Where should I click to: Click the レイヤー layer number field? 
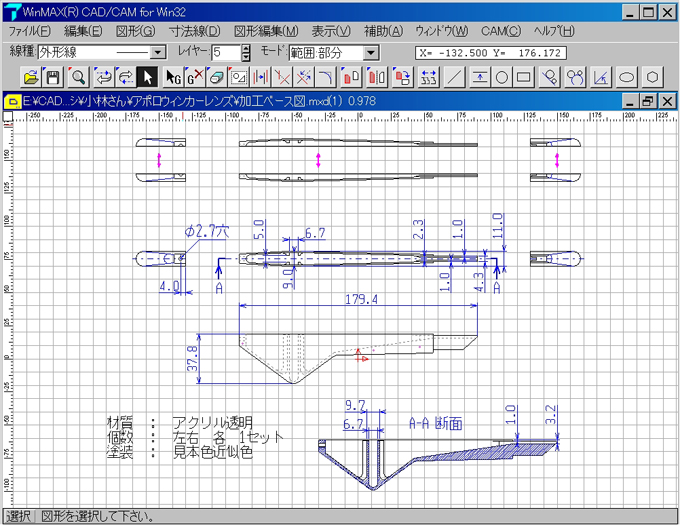(226, 52)
